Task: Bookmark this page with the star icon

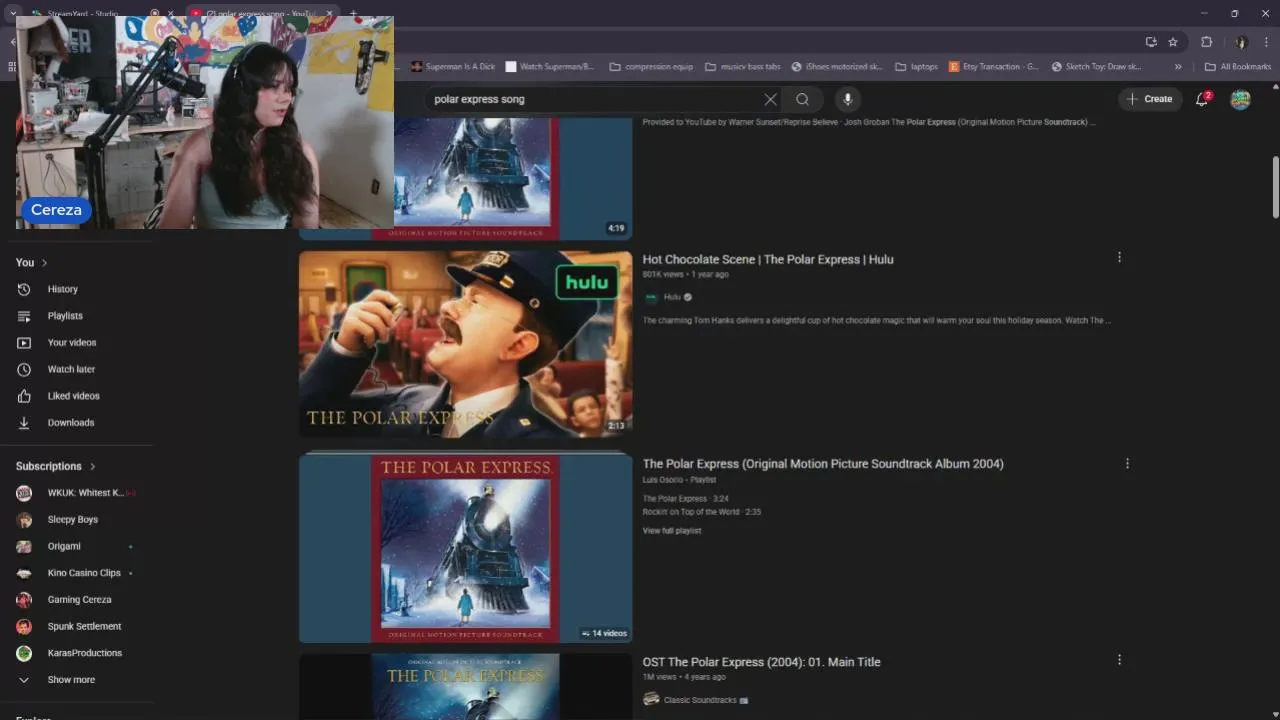Action: click(x=1173, y=42)
